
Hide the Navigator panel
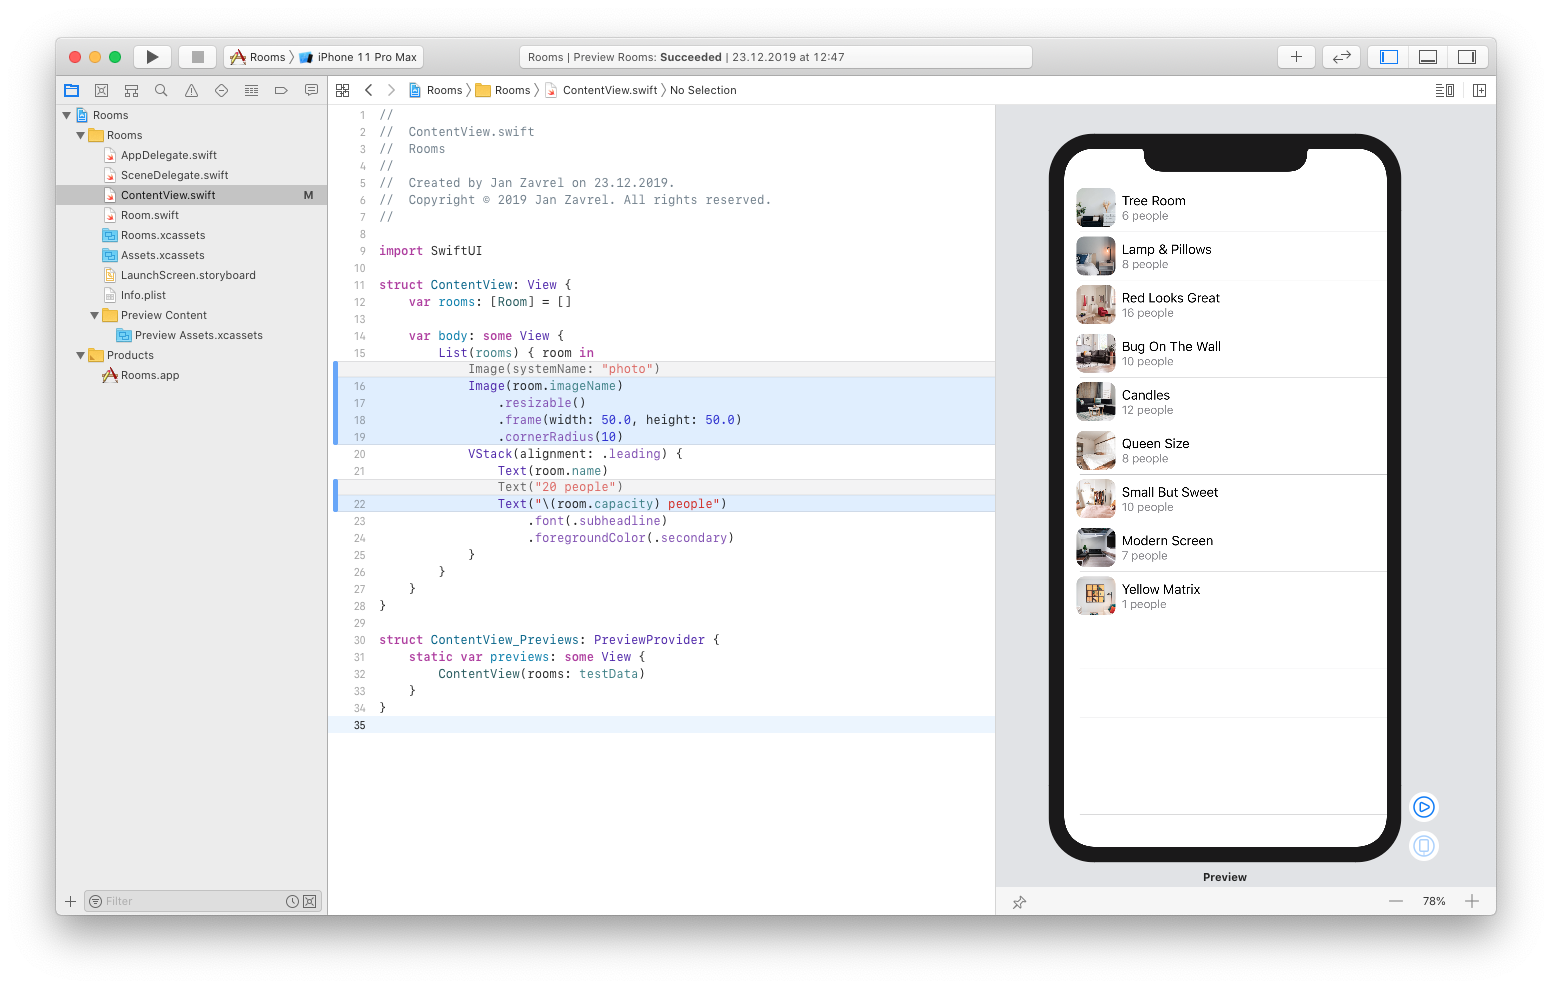[1387, 57]
